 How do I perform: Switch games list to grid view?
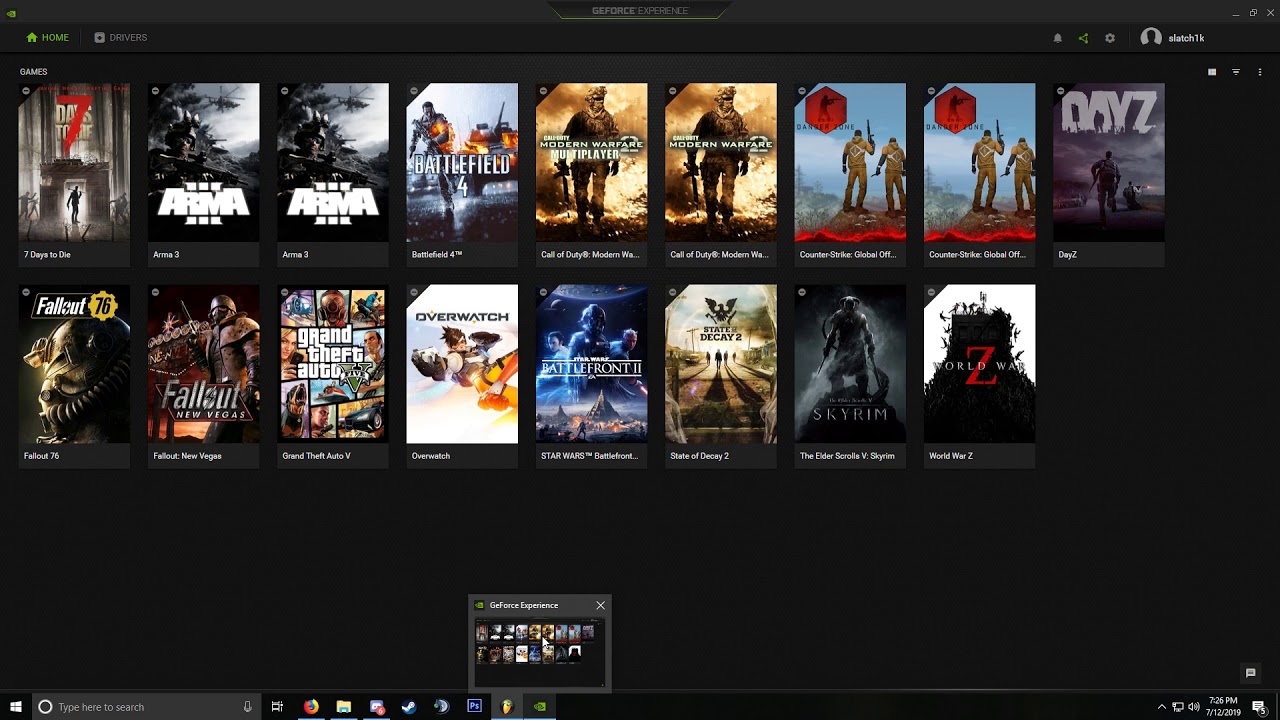[1212, 72]
